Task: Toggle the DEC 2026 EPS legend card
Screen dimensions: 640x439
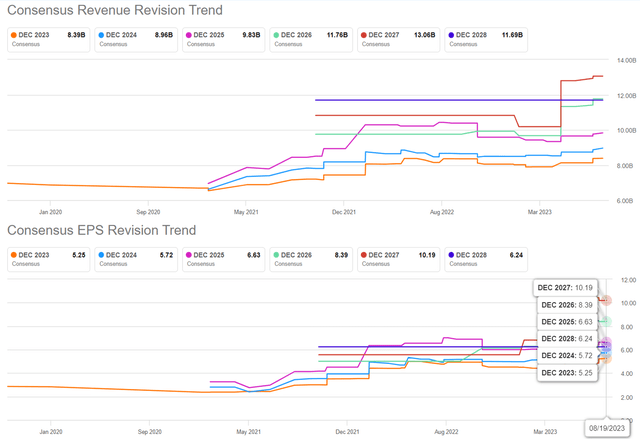Action: pos(311,259)
